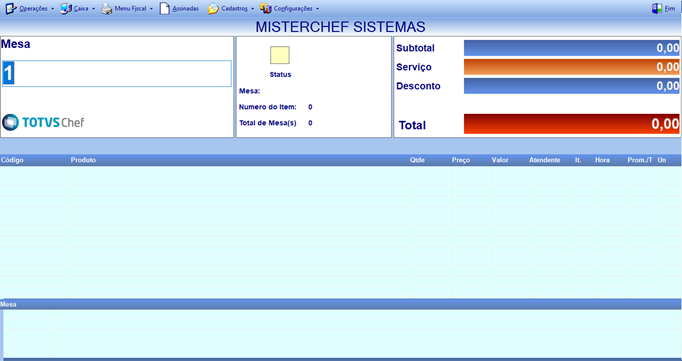Open the Cadastros menu

pos(234,9)
